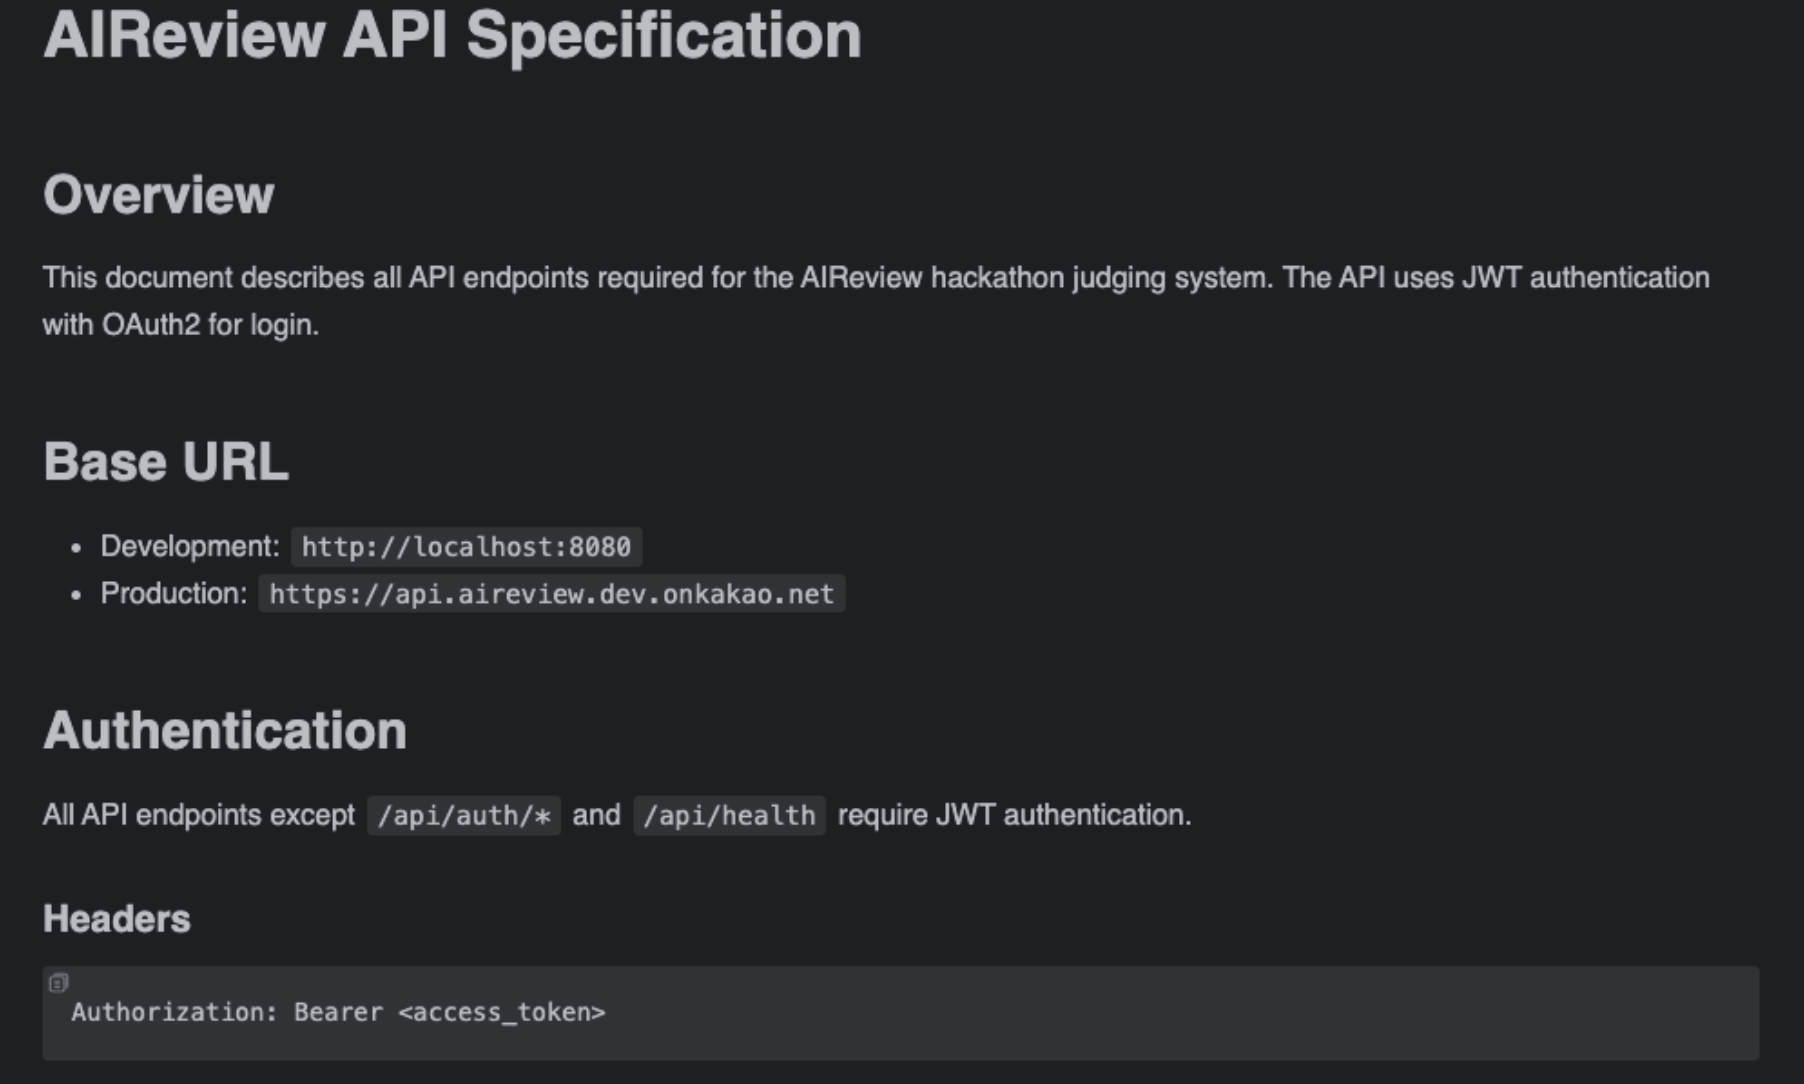The width and height of the screenshot is (1804, 1084).
Task: Select the Overview heading
Action: pos(158,194)
